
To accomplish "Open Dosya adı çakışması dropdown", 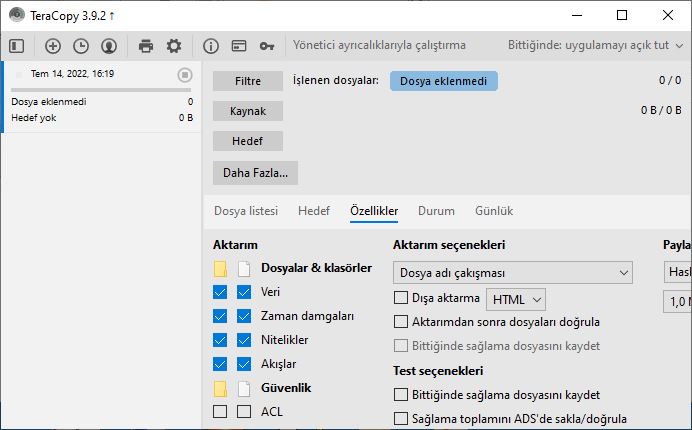I will pos(513,273).
